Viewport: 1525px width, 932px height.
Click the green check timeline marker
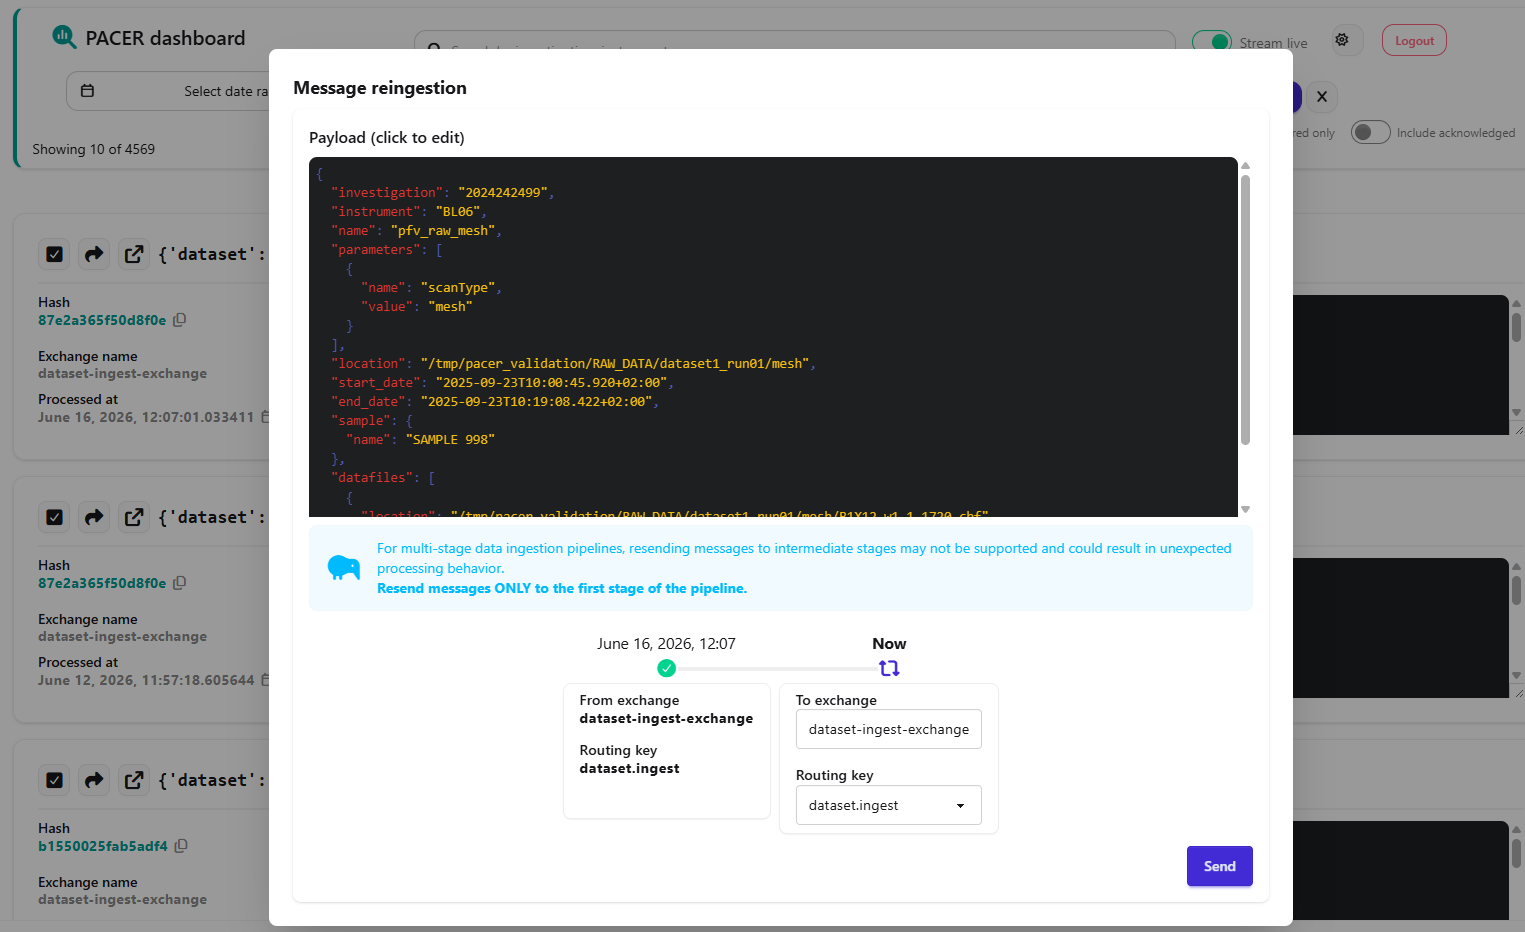coord(667,668)
